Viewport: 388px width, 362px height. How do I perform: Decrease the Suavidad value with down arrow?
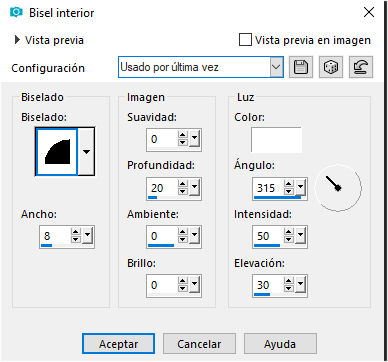pos(183,142)
